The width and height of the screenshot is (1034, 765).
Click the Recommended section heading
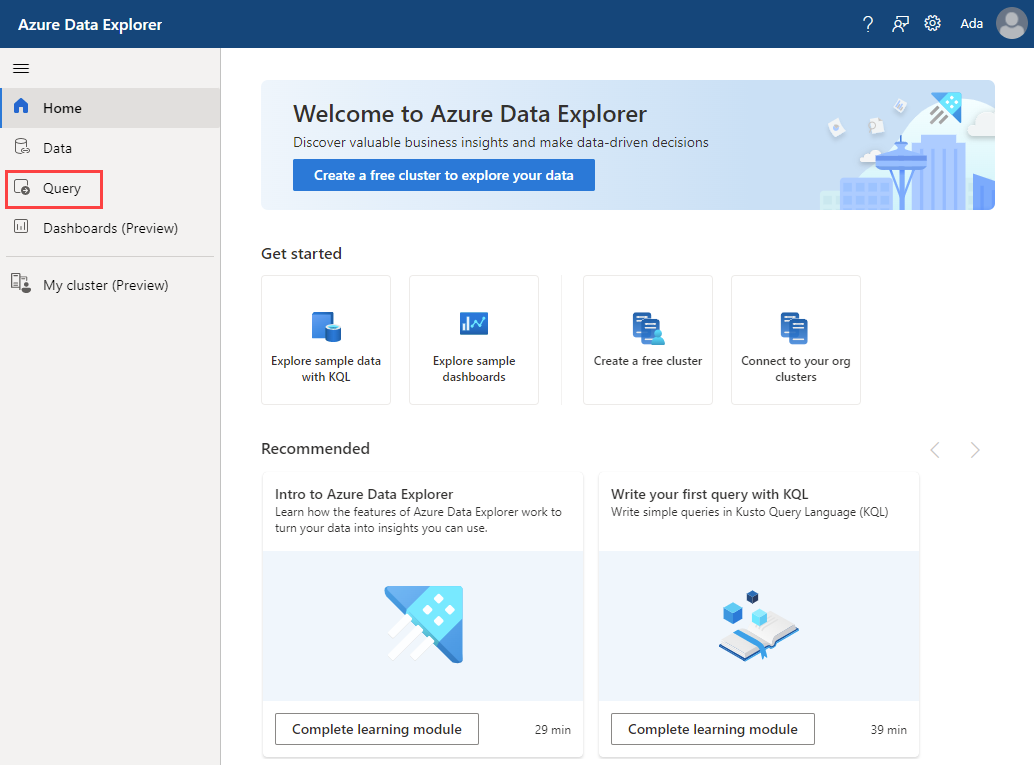point(315,448)
